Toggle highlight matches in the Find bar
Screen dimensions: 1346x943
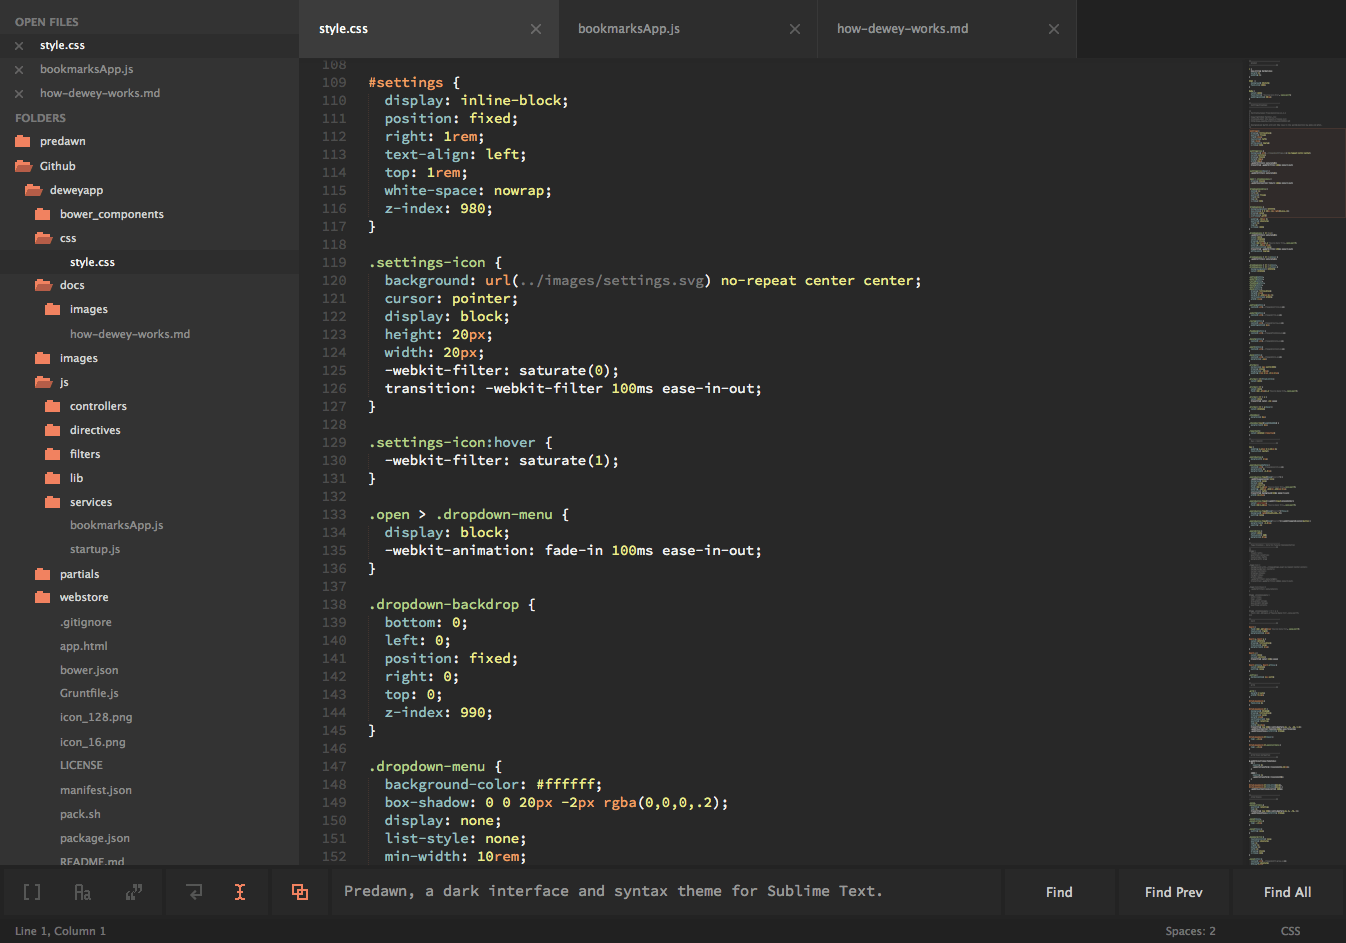pyautogui.click(x=298, y=892)
